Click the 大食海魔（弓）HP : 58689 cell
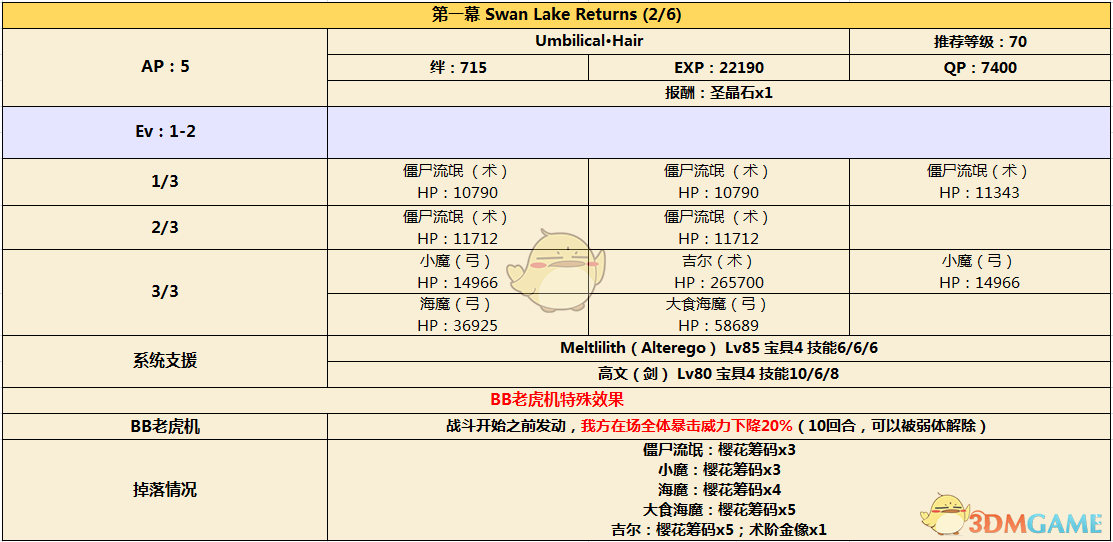The width and height of the screenshot is (1113, 542). click(x=719, y=314)
